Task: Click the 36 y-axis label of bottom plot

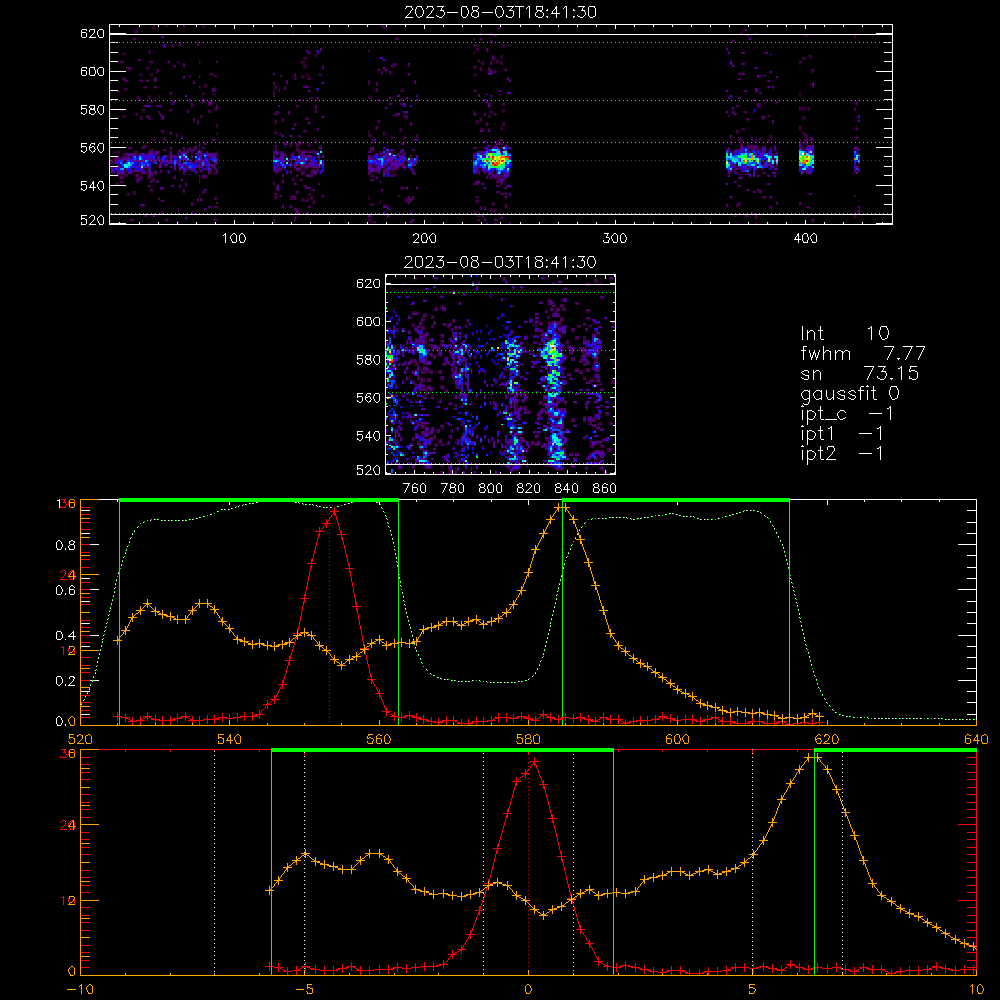Action: click(x=68, y=754)
